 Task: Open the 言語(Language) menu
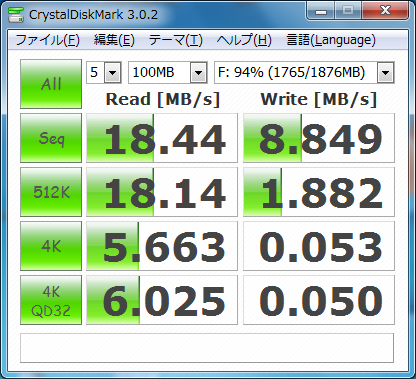click(x=331, y=40)
